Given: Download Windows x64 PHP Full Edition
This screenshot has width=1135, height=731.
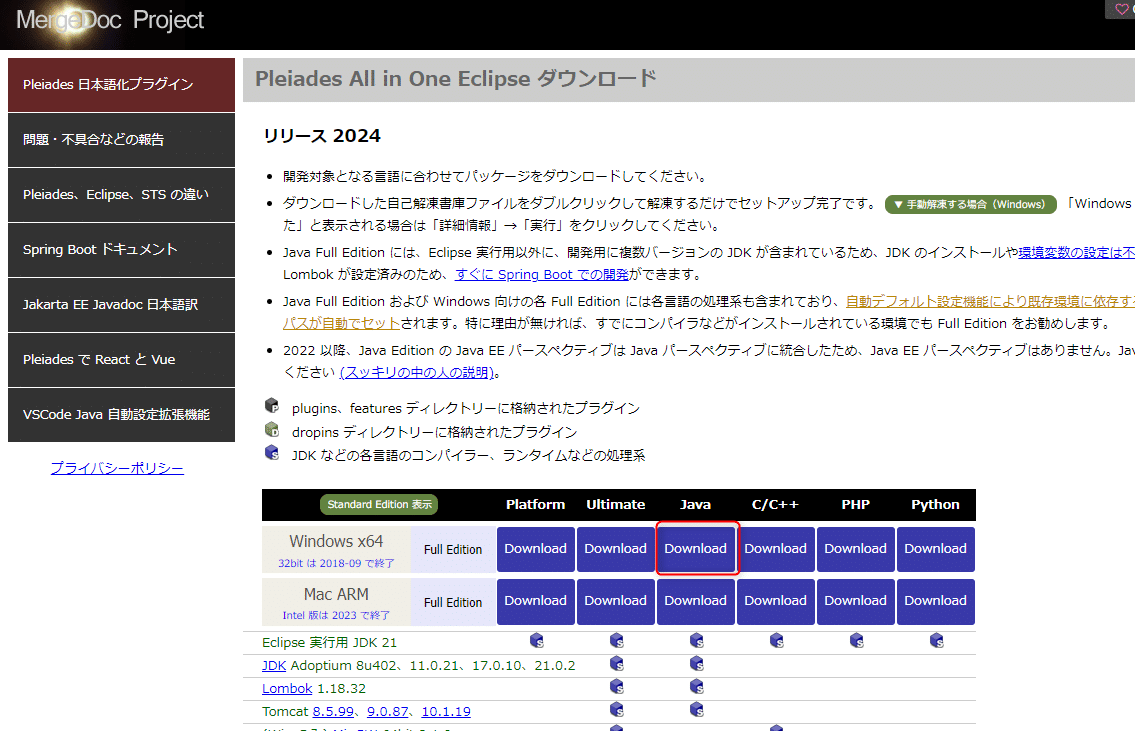Looking at the screenshot, I should [856, 549].
